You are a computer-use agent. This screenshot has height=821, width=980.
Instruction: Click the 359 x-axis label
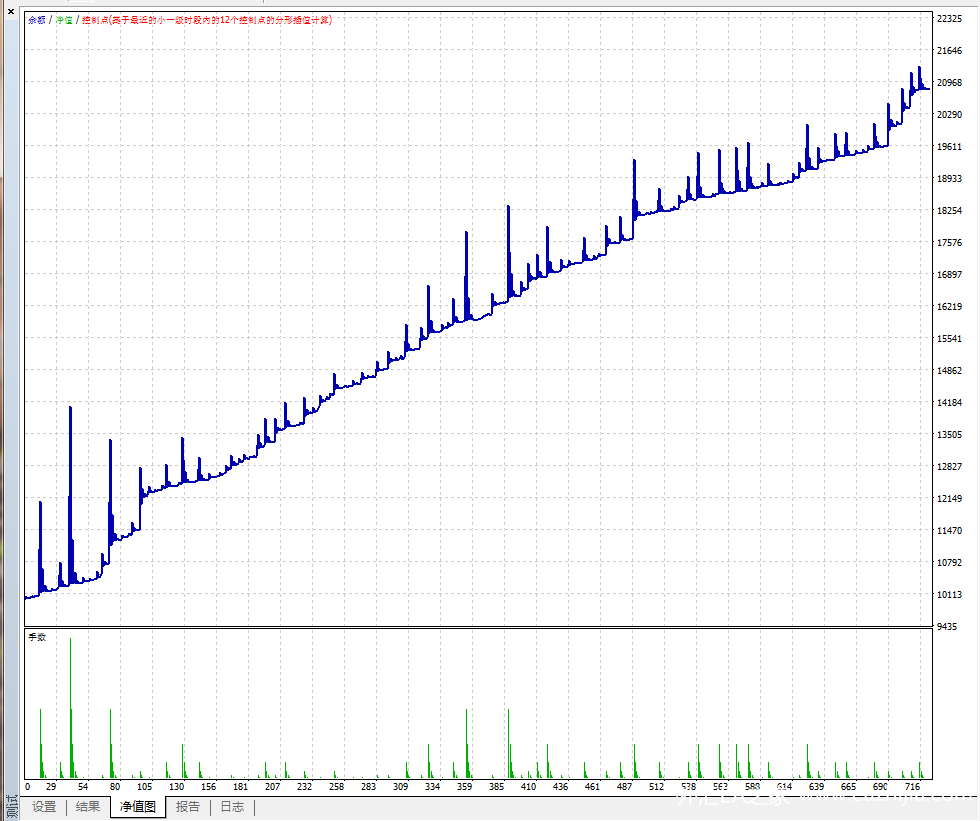click(464, 787)
